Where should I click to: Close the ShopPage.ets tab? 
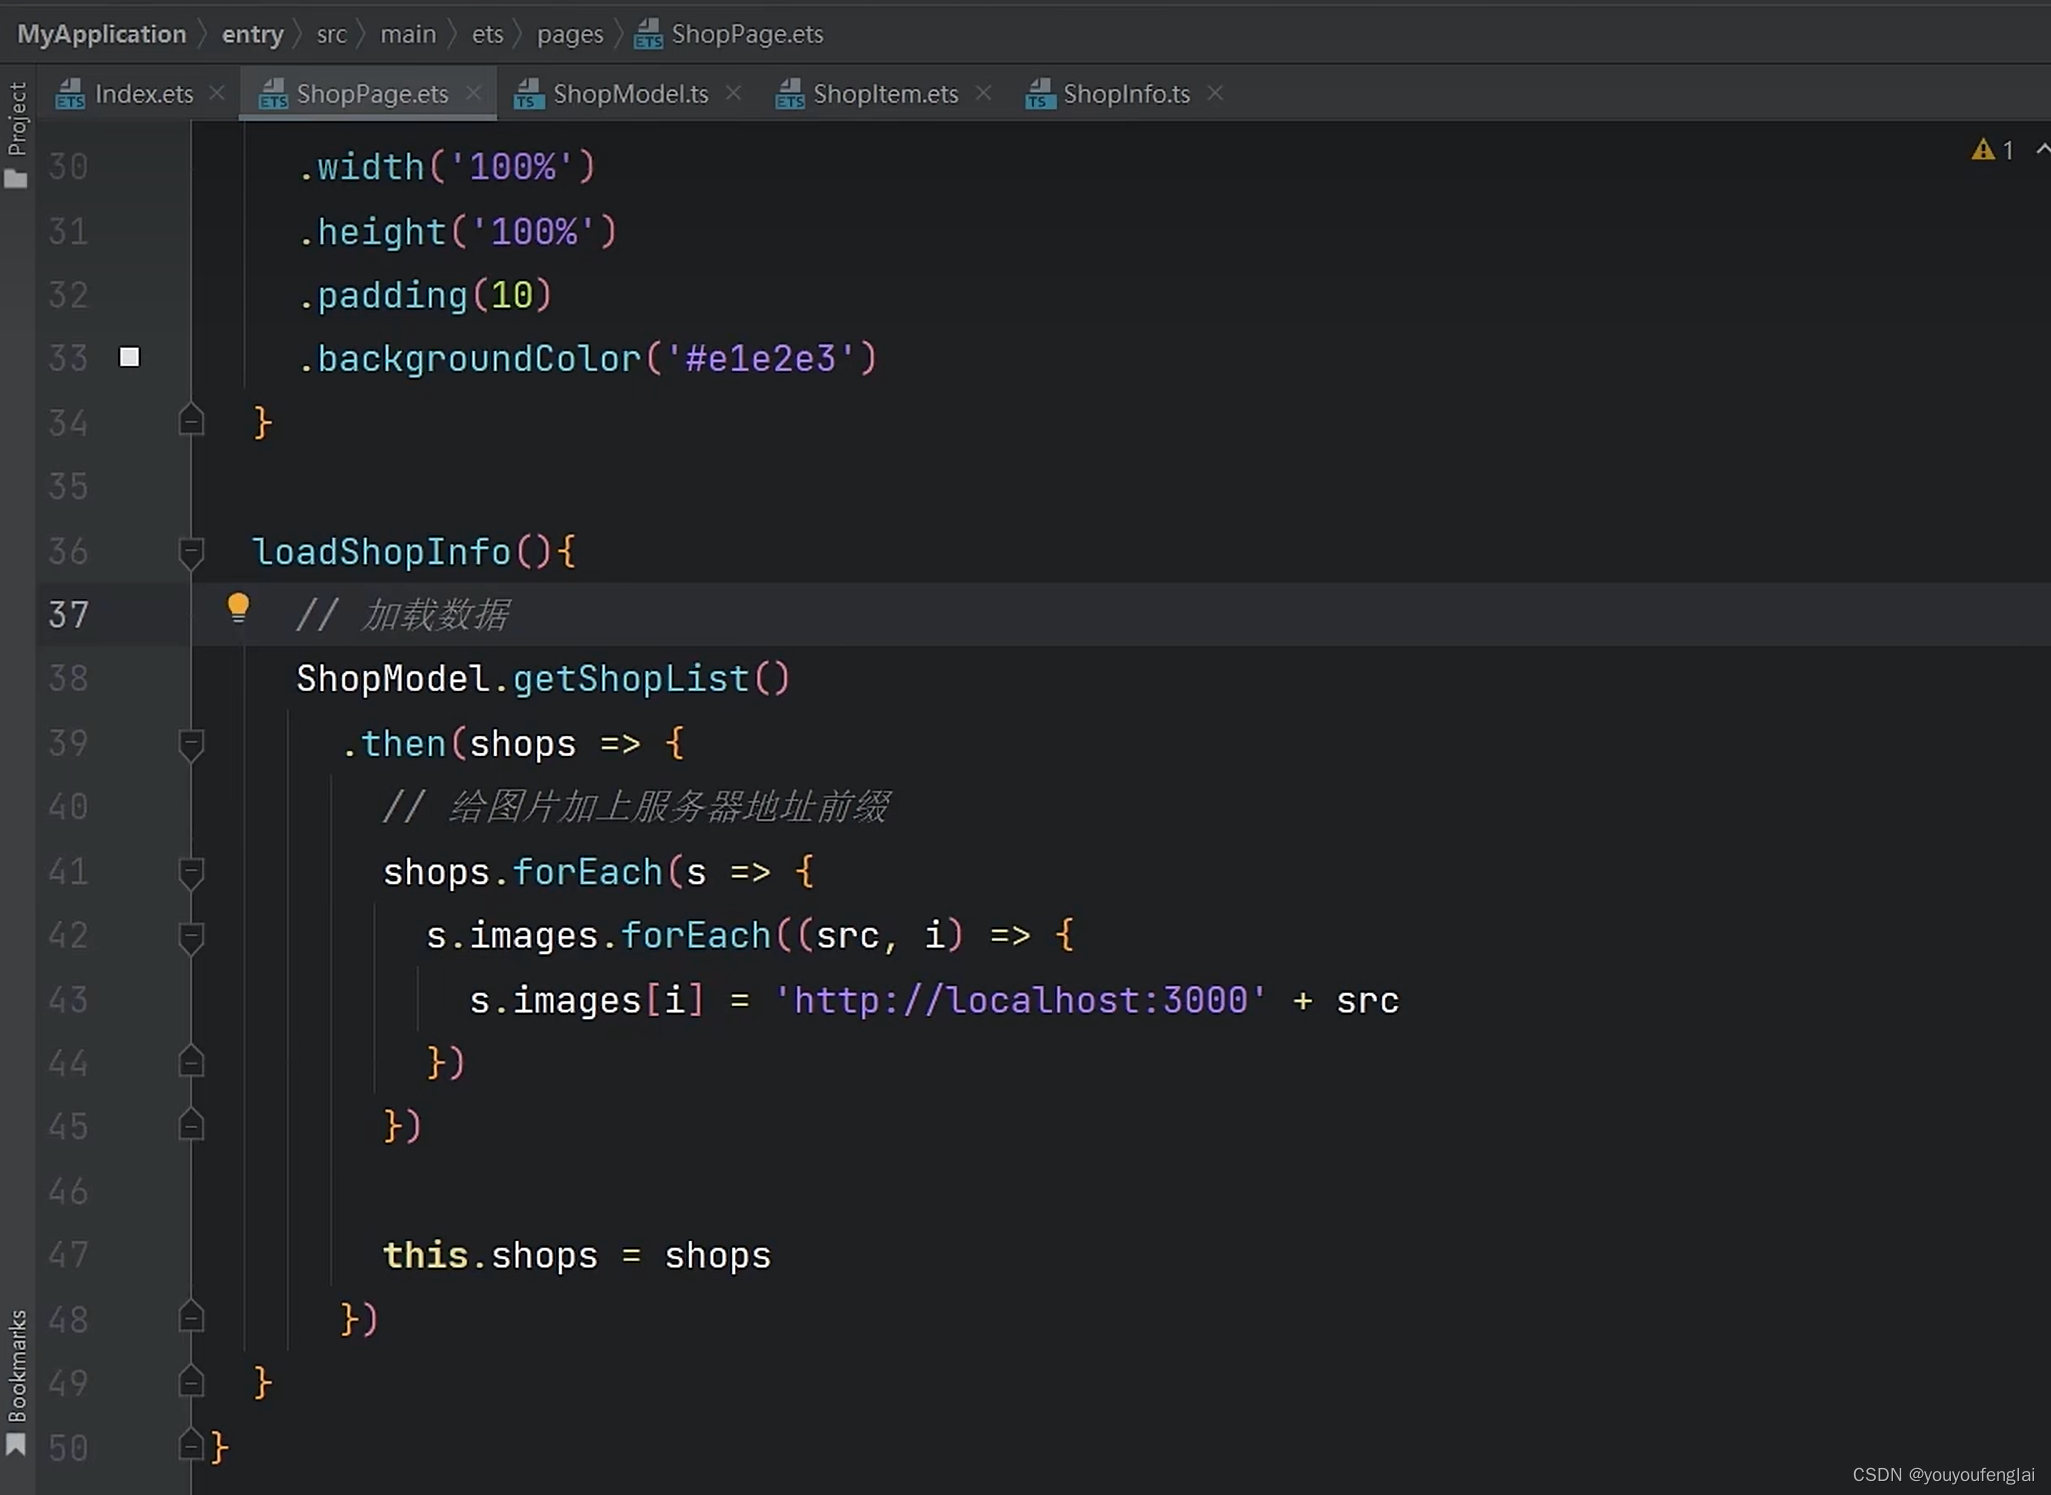(x=473, y=93)
